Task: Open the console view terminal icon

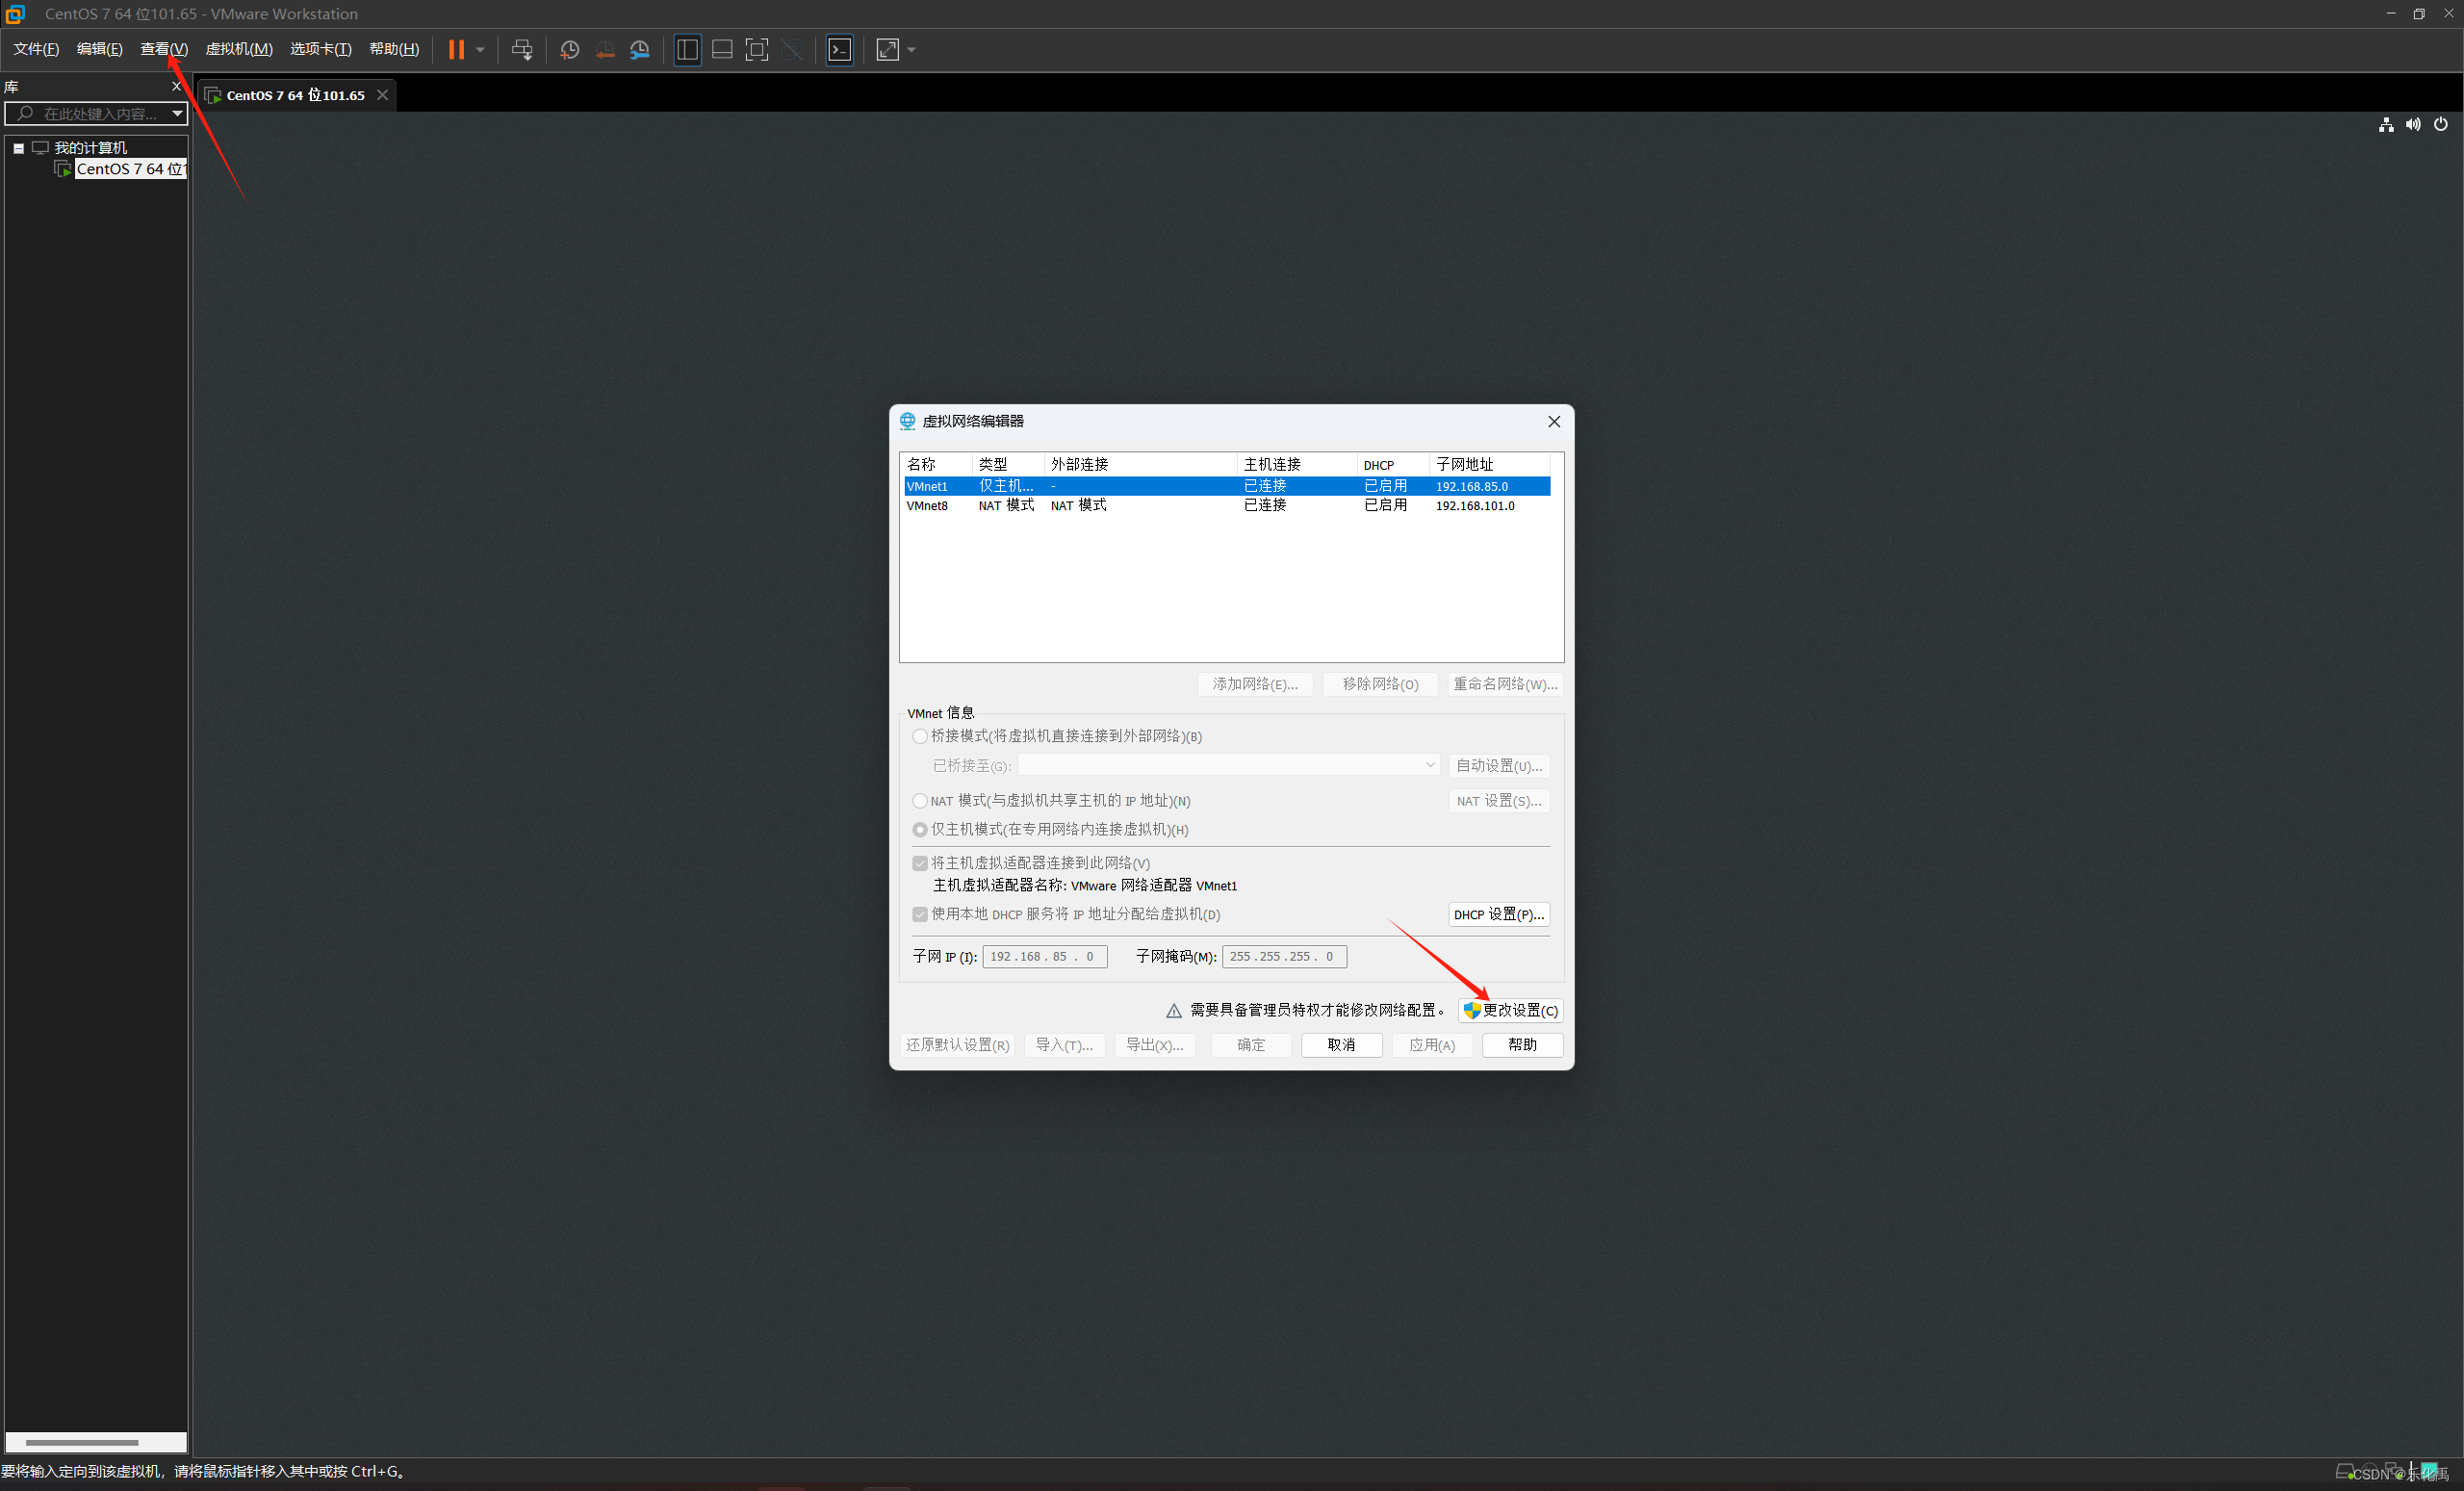Action: point(840,50)
